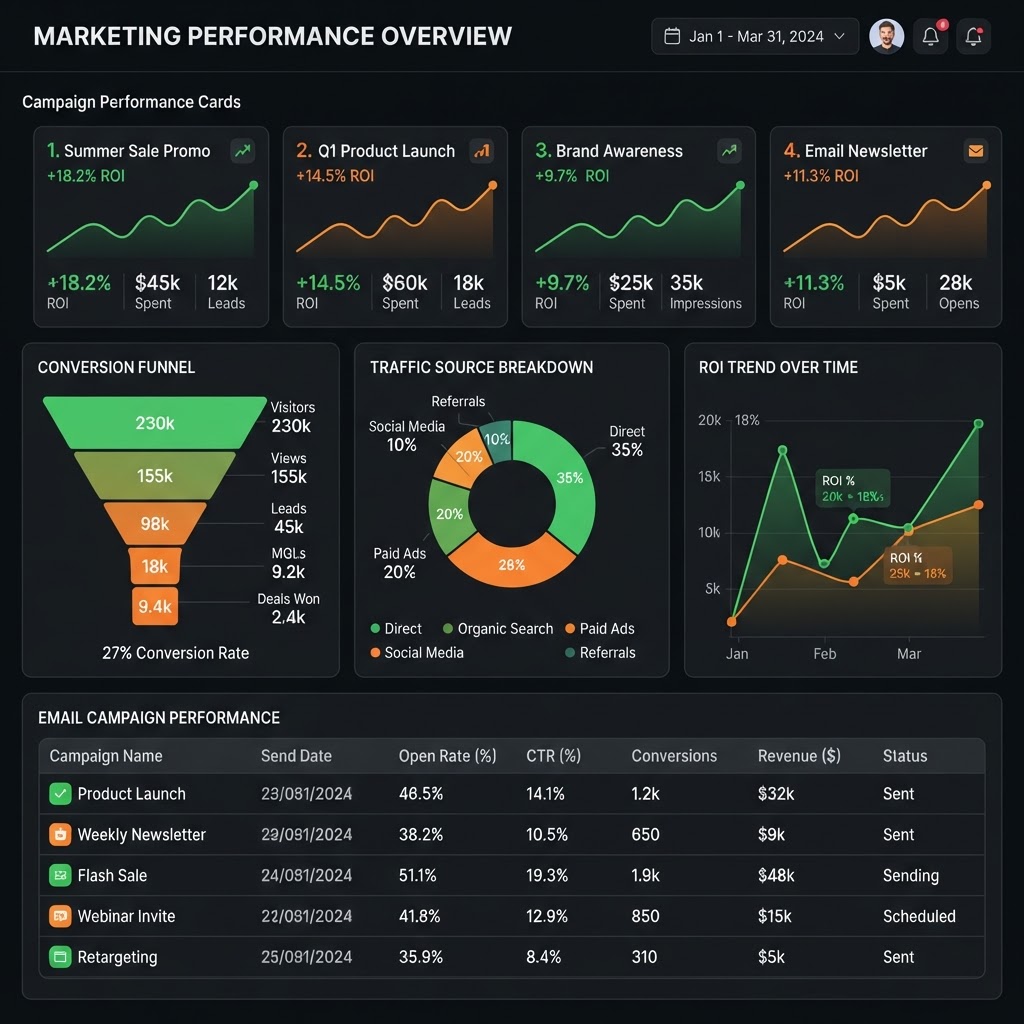Click the 230k Visitors funnel stage

point(155,423)
